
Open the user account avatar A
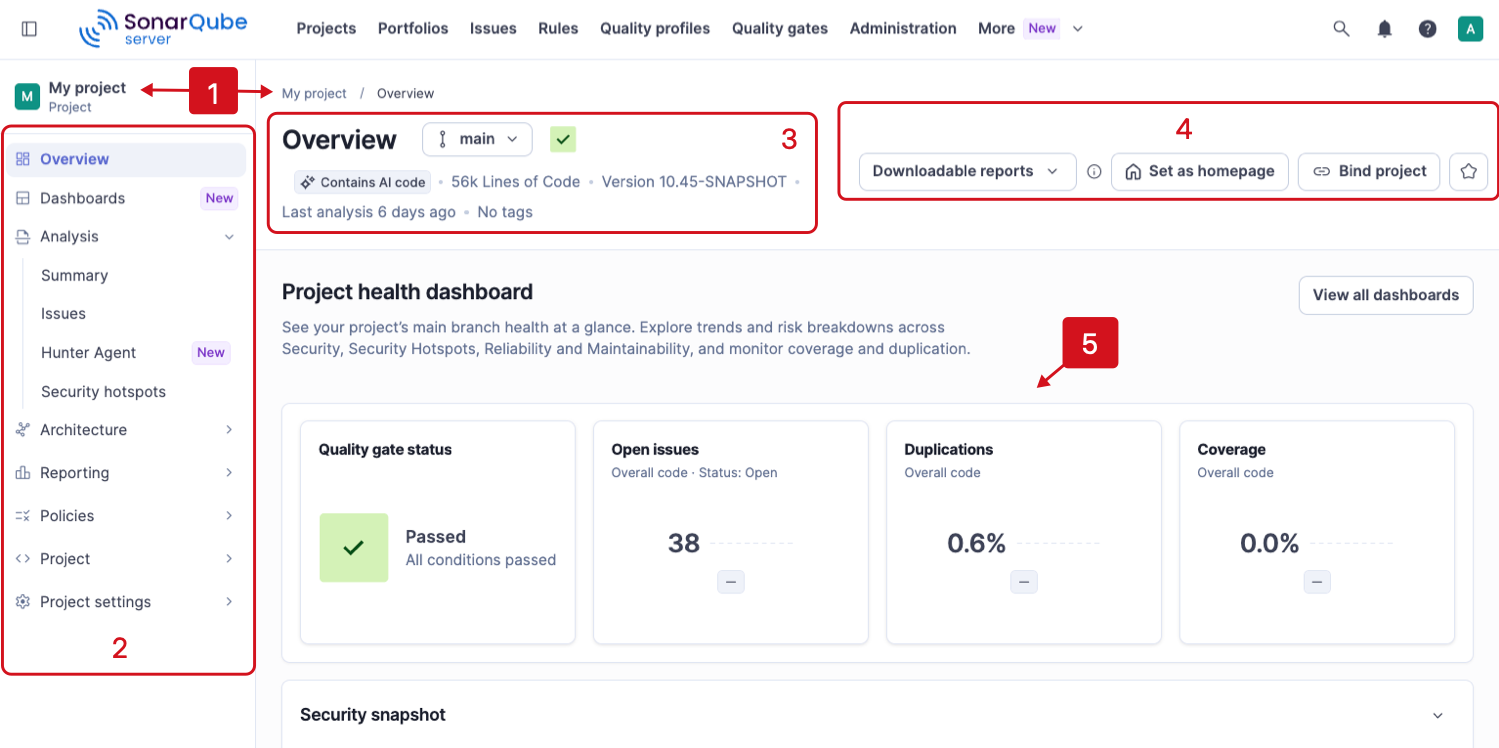tap(1470, 29)
